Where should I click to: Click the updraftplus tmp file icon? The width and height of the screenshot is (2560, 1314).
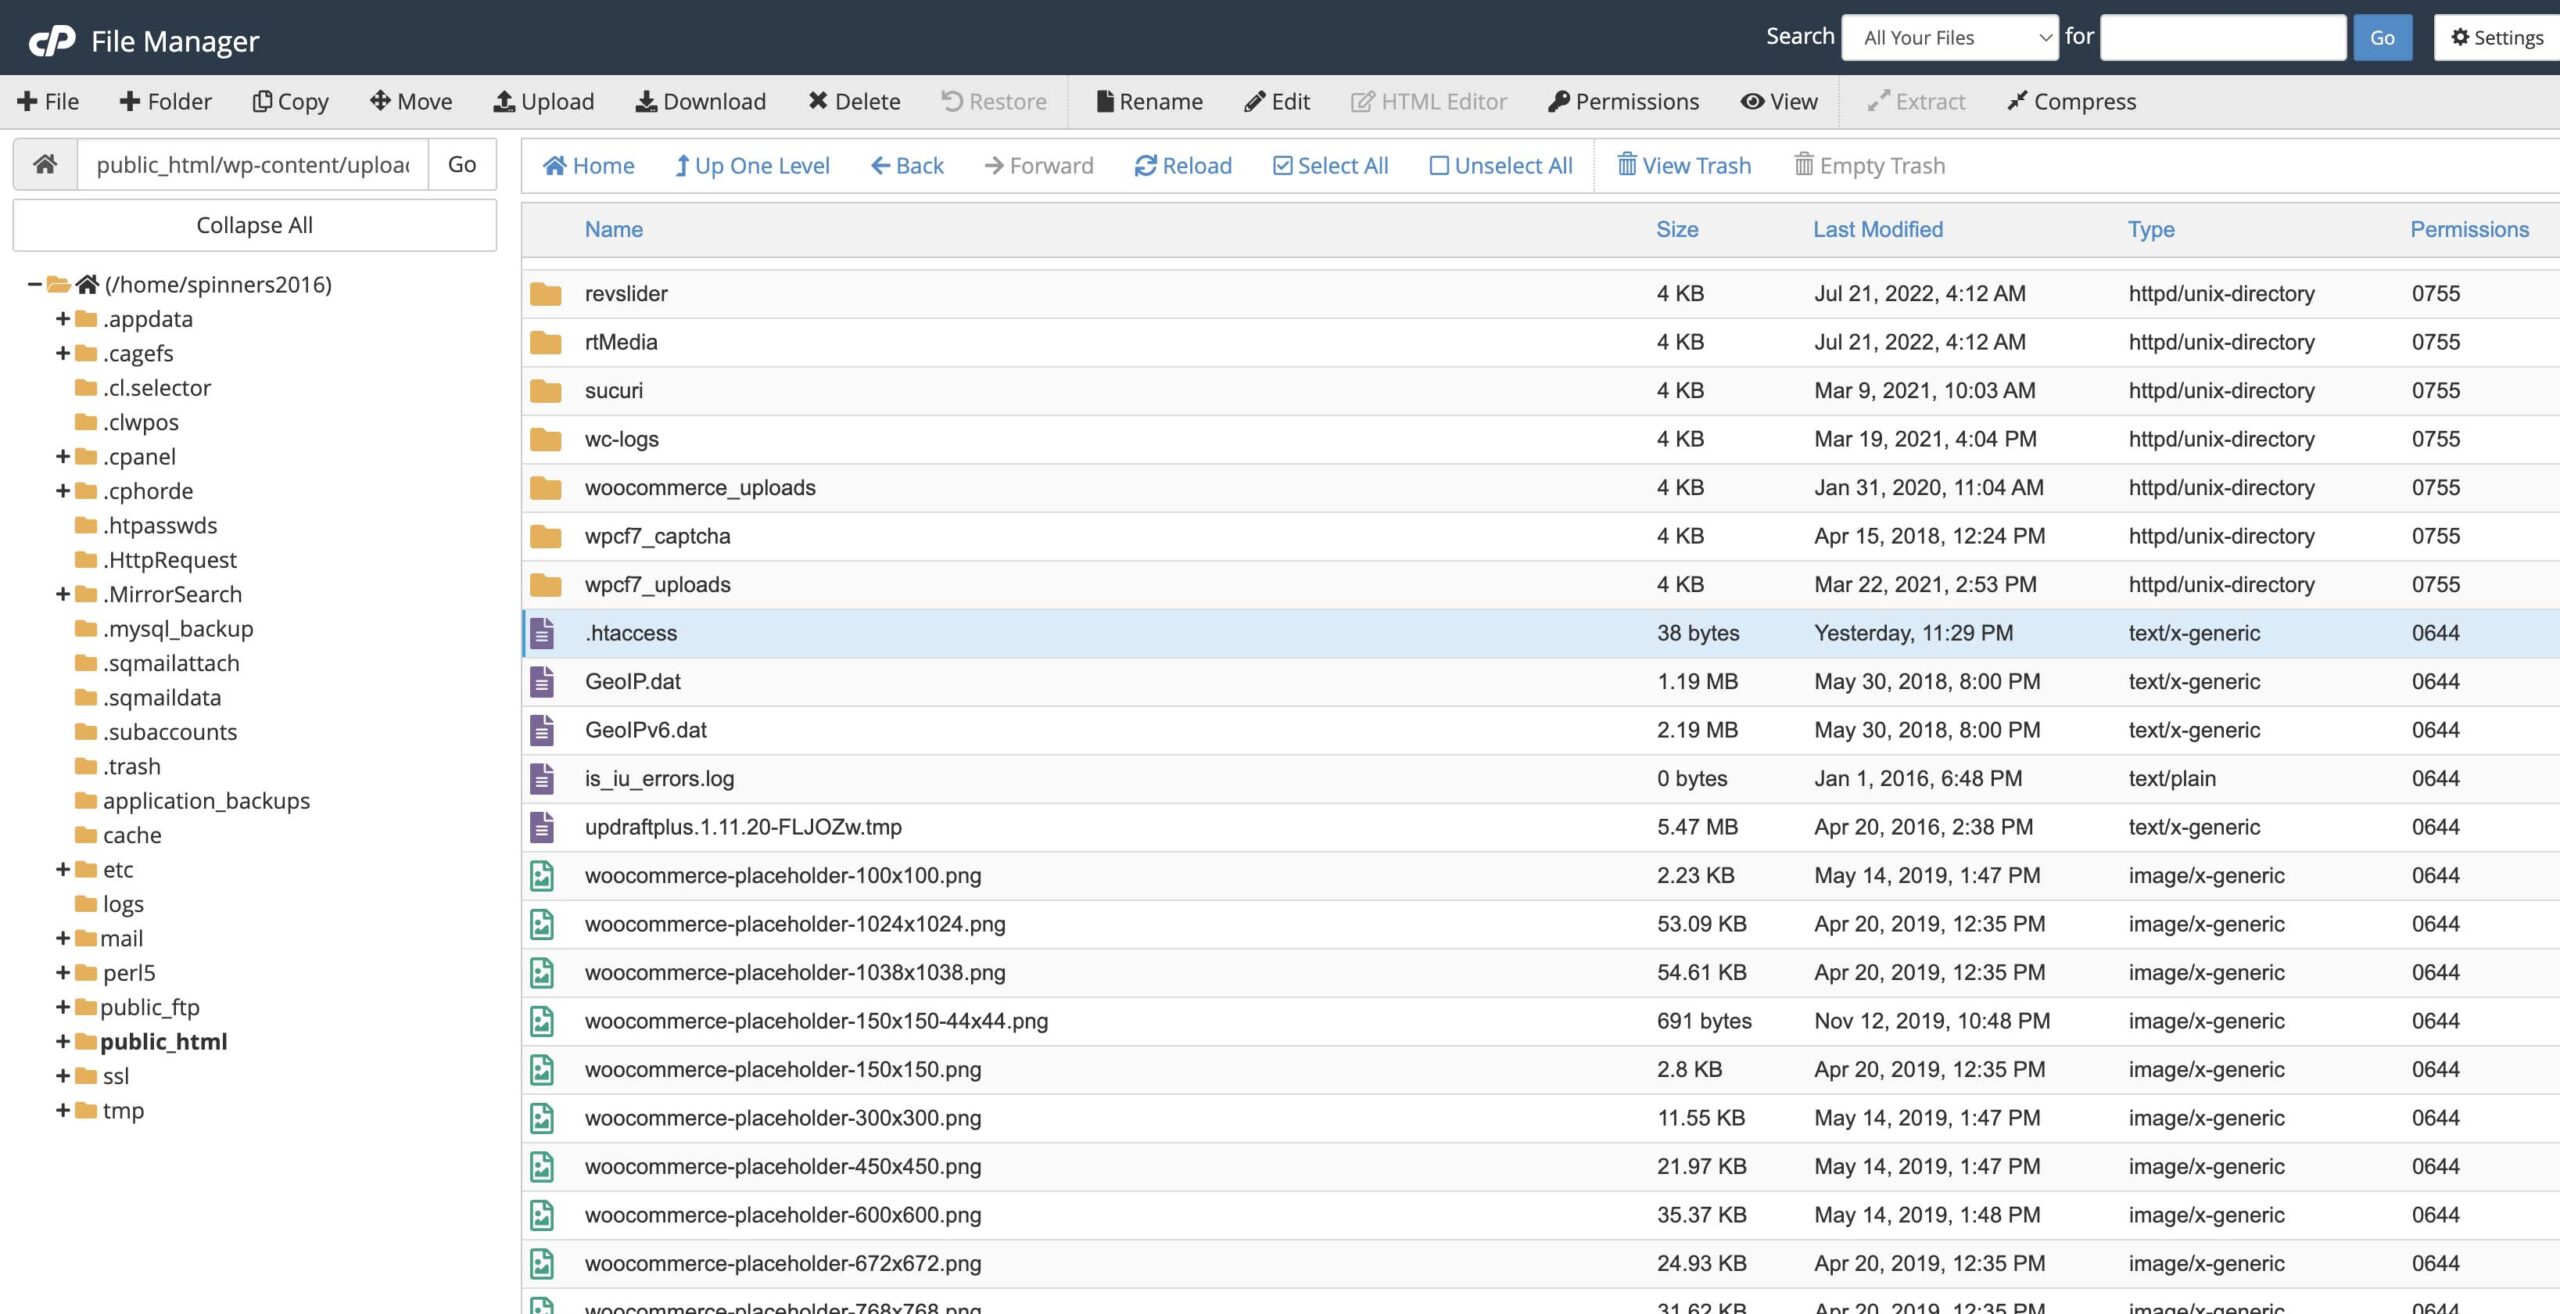pos(542,827)
